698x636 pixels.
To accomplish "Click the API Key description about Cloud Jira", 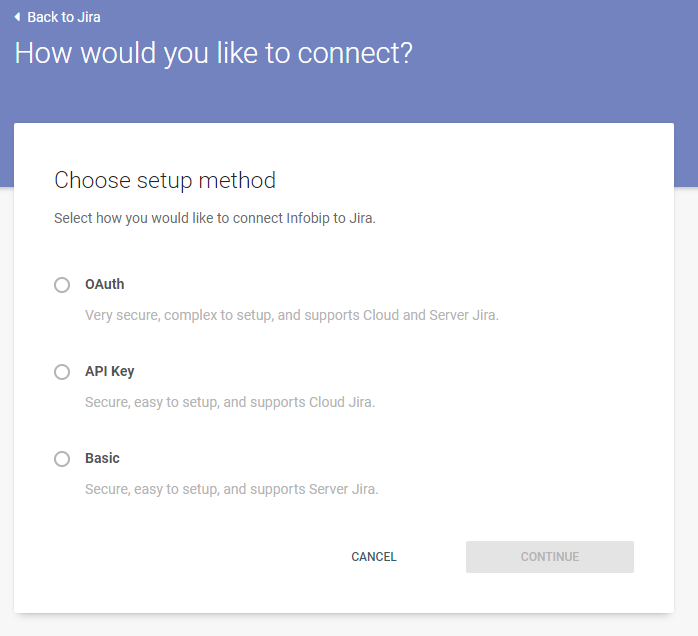I will 230,402.
